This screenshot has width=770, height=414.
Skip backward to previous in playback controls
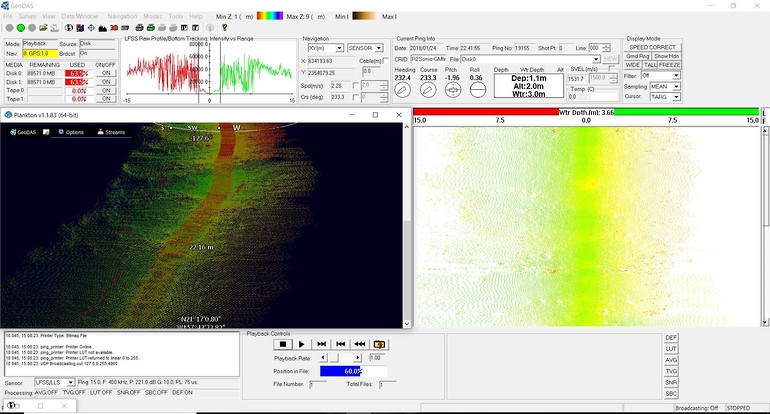pyautogui.click(x=340, y=344)
